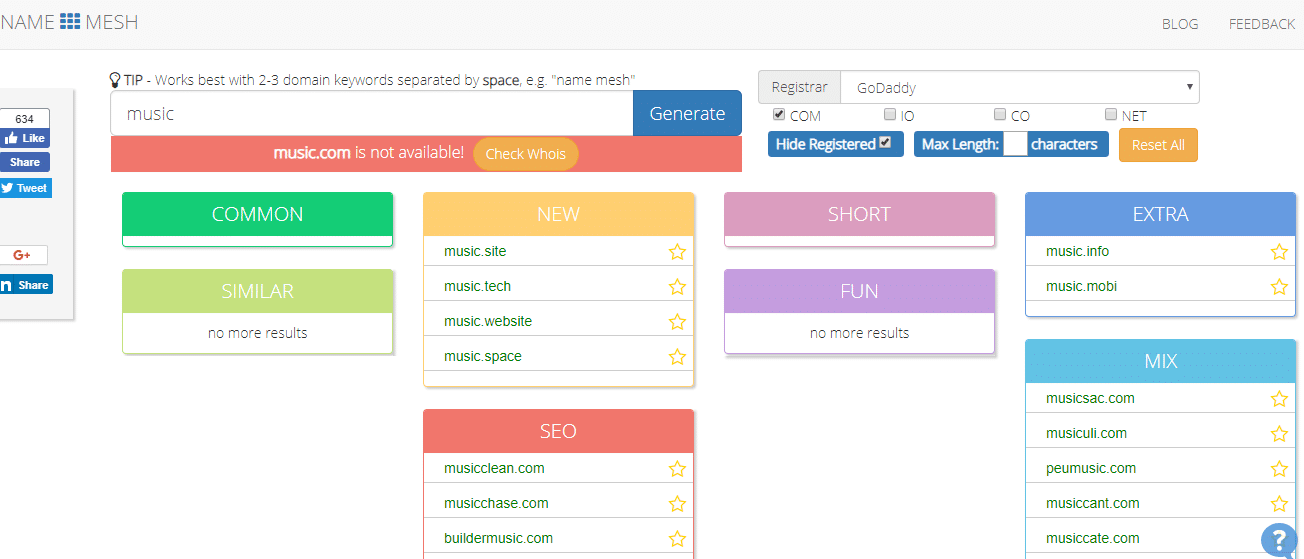The width and height of the screenshot is (1304, 559).
Task: Collapse the MIX category header
Action: point(1160,361)
